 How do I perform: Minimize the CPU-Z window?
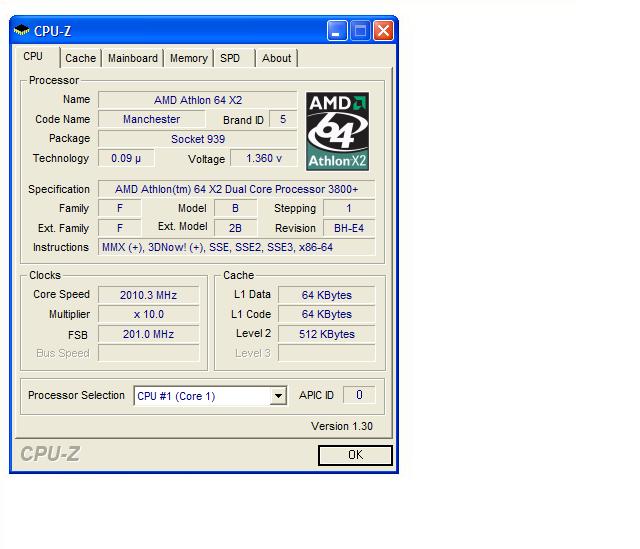pos(337,31)
